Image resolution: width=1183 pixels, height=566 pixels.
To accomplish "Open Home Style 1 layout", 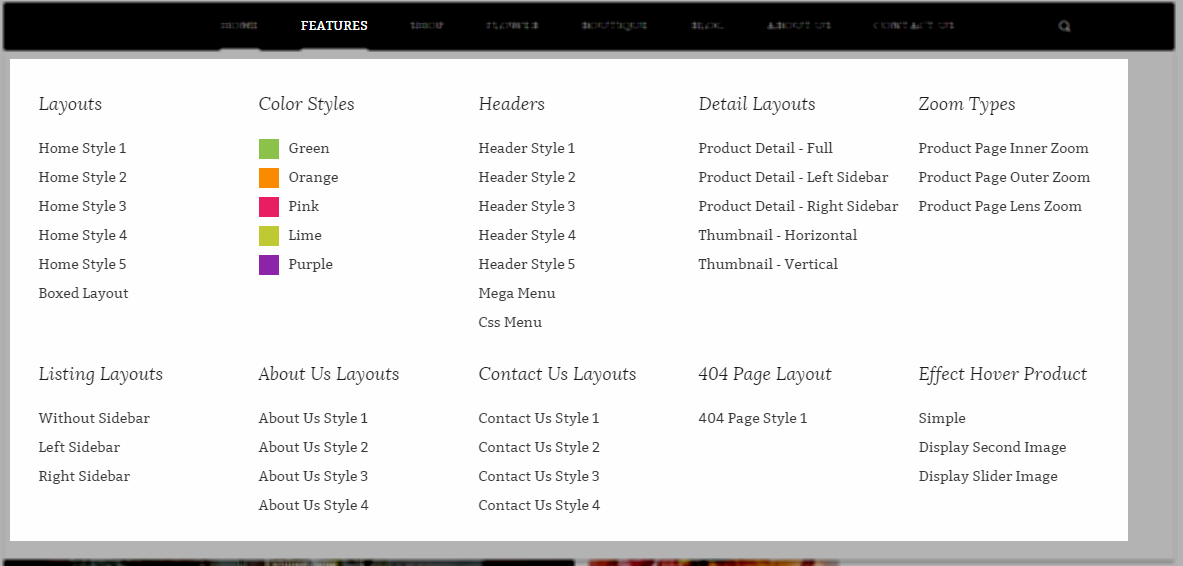I will click(82, 148).
